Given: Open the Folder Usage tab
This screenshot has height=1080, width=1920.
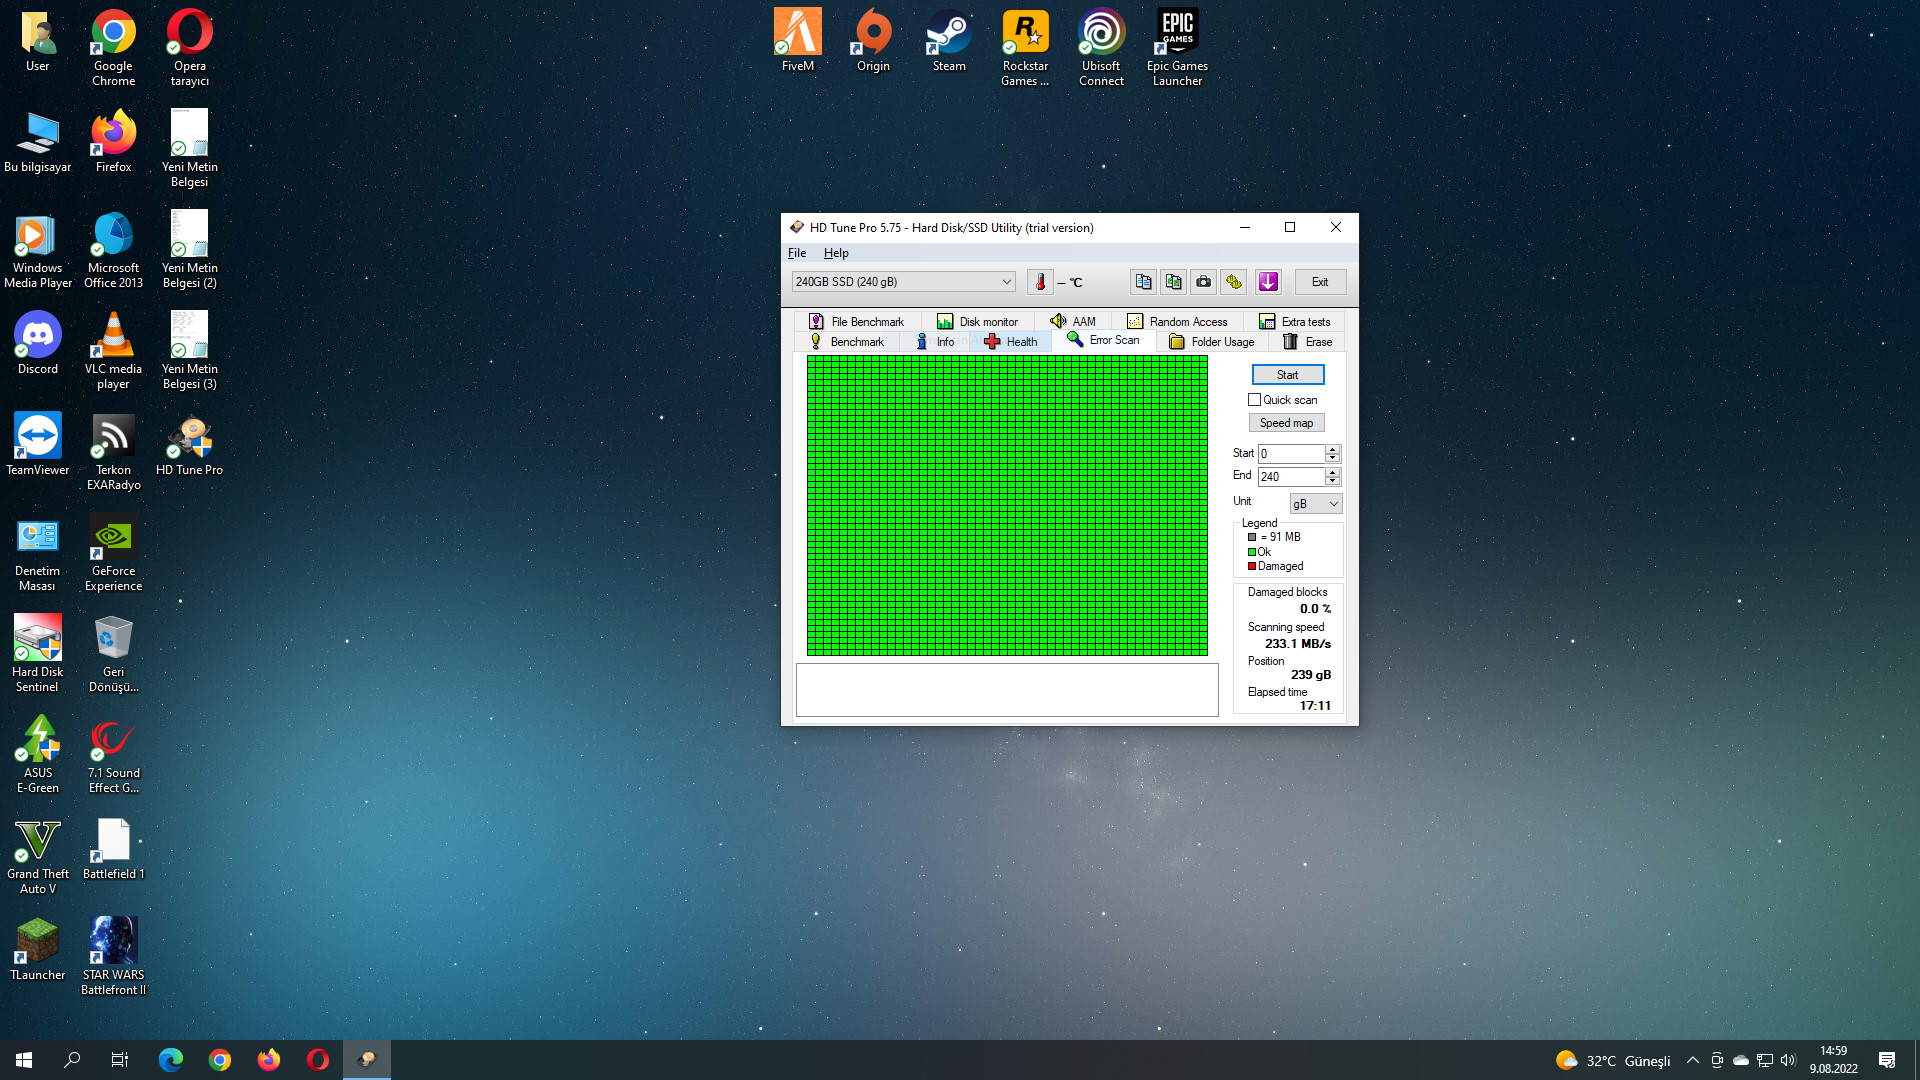Looking at the screenshot, I should 1212,342.
